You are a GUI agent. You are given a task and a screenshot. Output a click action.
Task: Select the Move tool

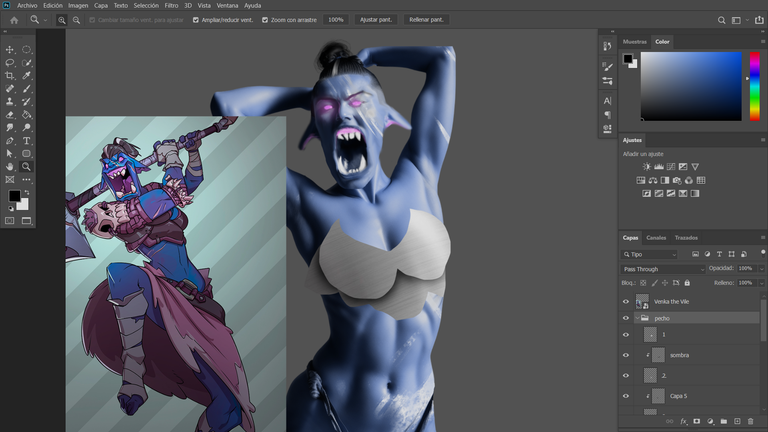(9, 49)
